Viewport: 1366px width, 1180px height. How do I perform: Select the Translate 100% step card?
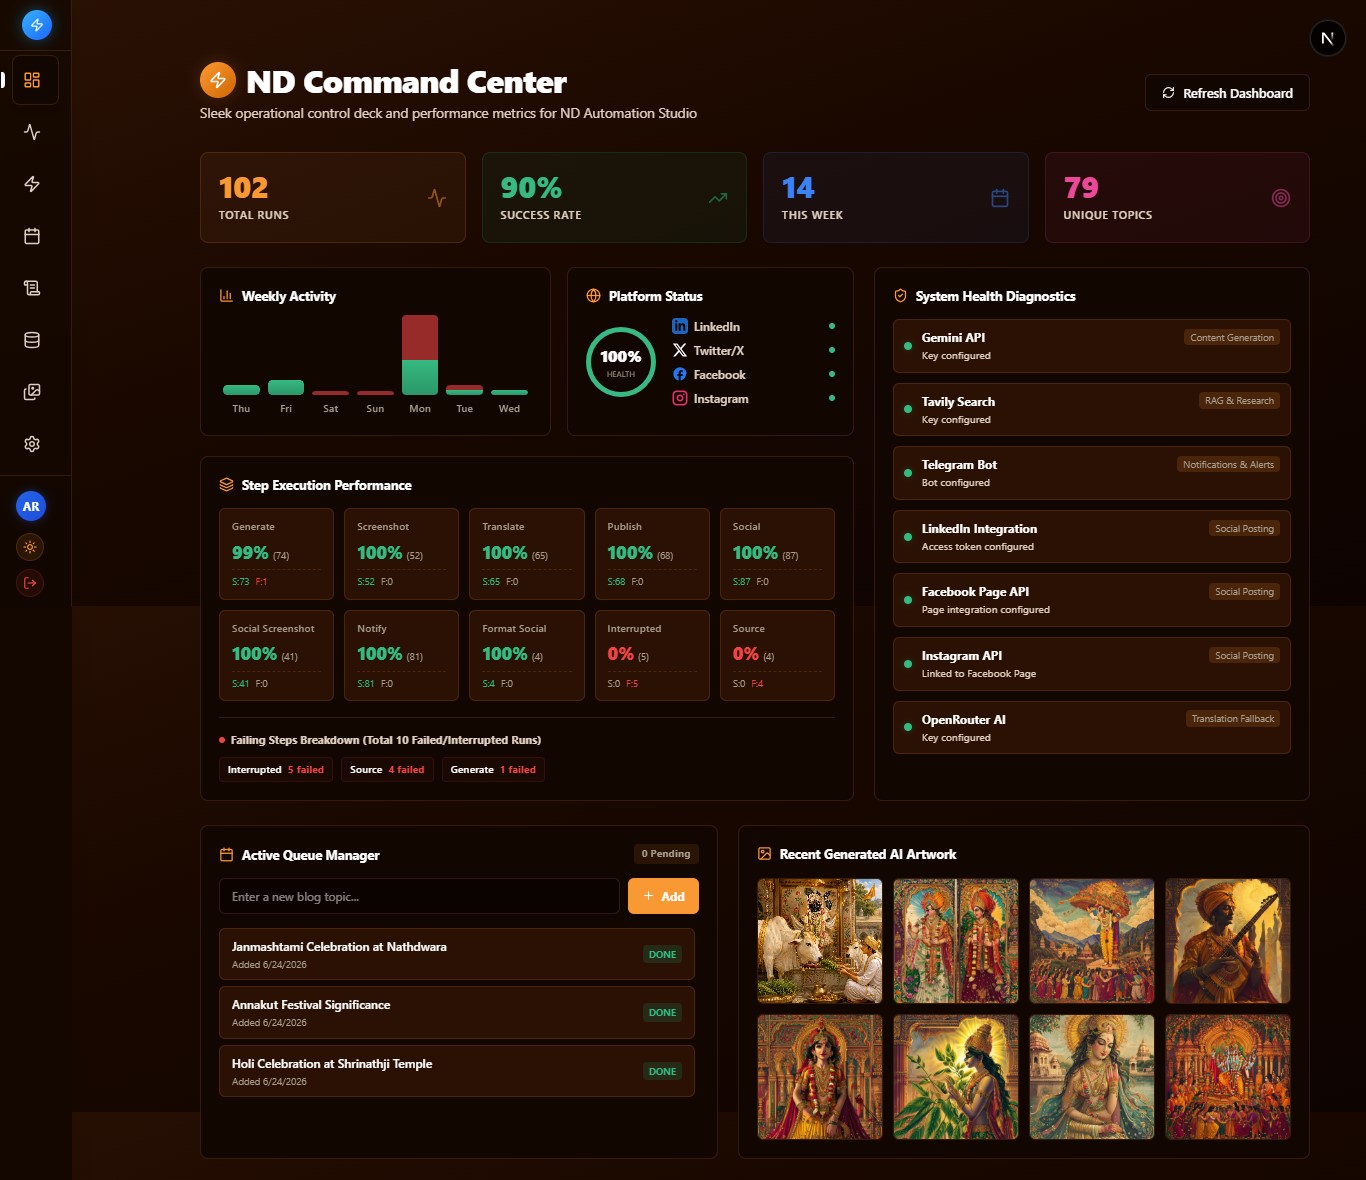527,554
